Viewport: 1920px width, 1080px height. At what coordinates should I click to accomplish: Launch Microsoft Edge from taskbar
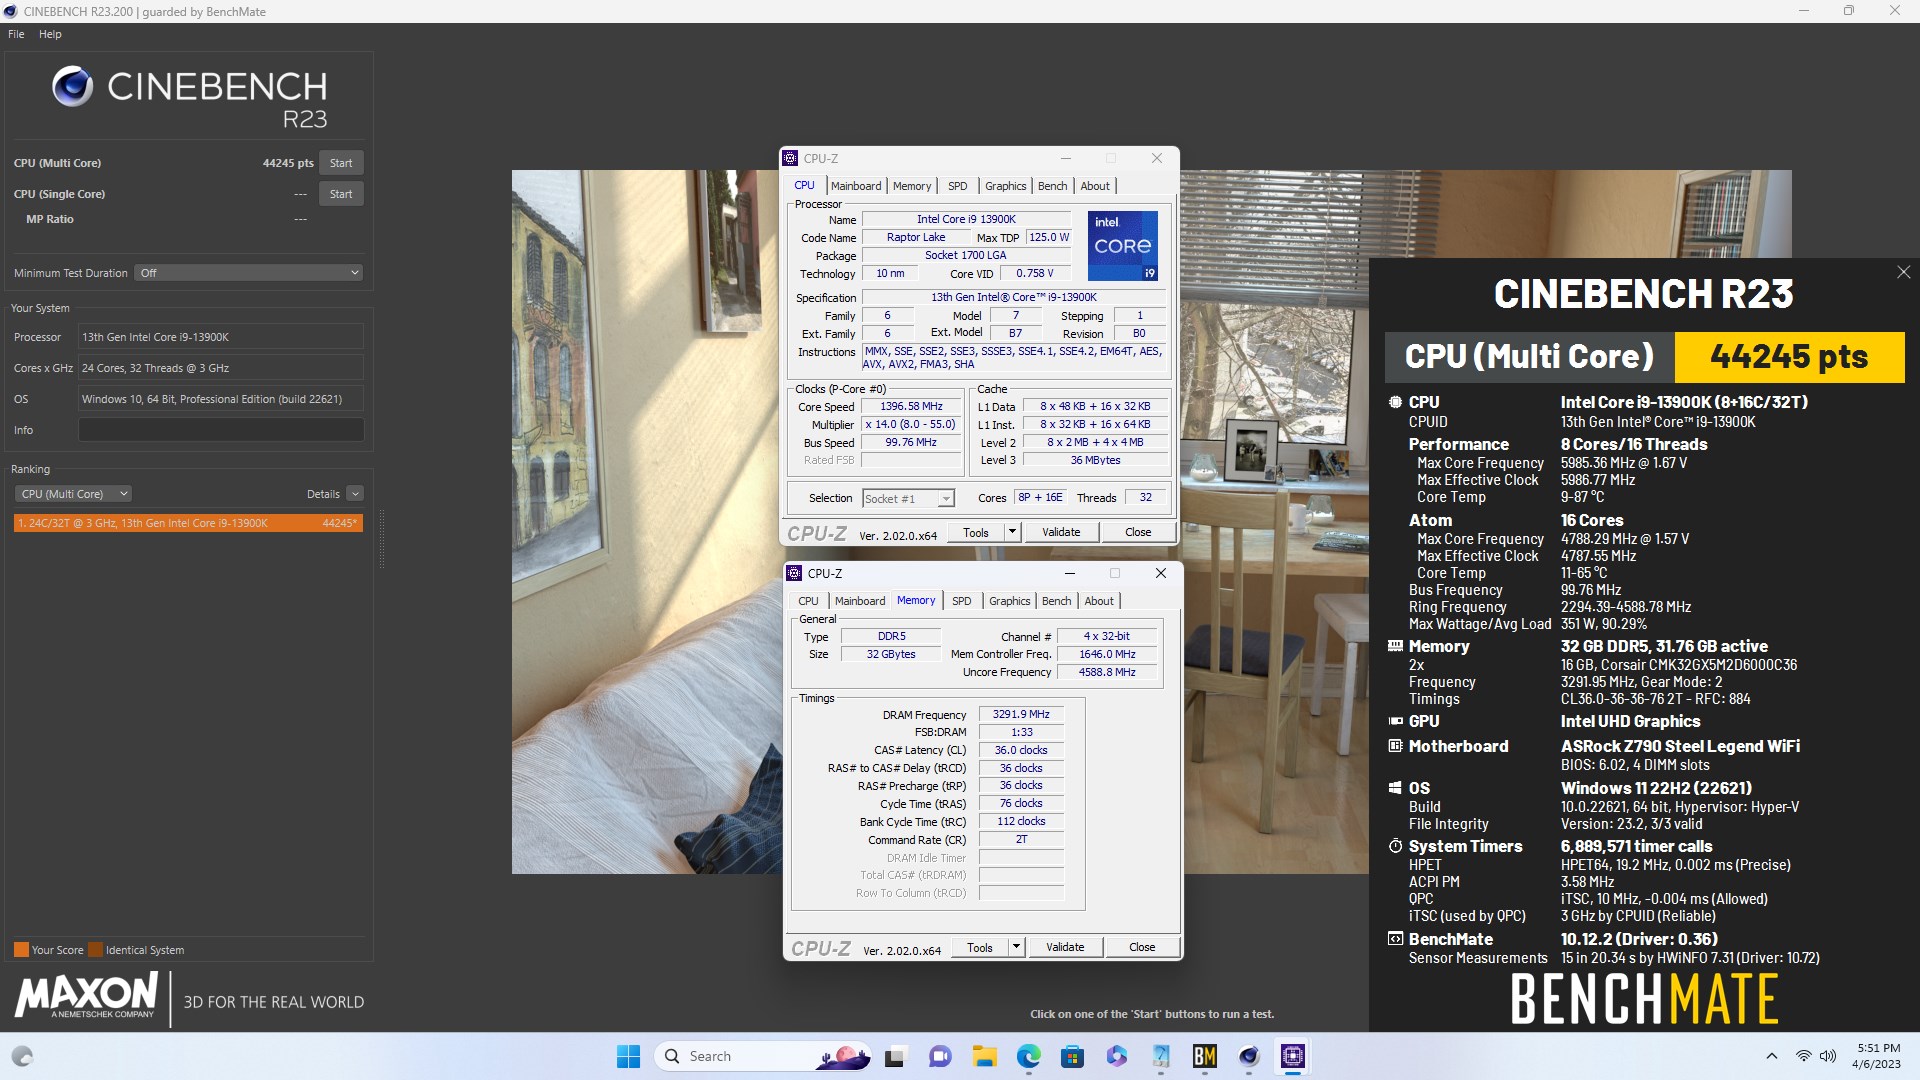1028,1056
